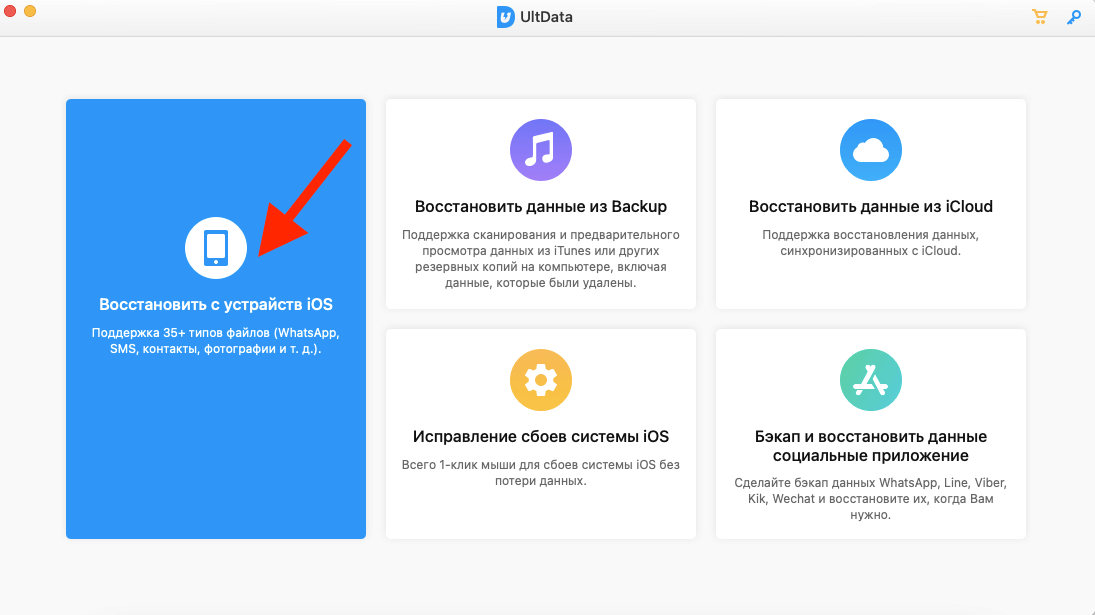Click the key registration icon
This screenshot has height=615, width=1095.
[1074, 17]
